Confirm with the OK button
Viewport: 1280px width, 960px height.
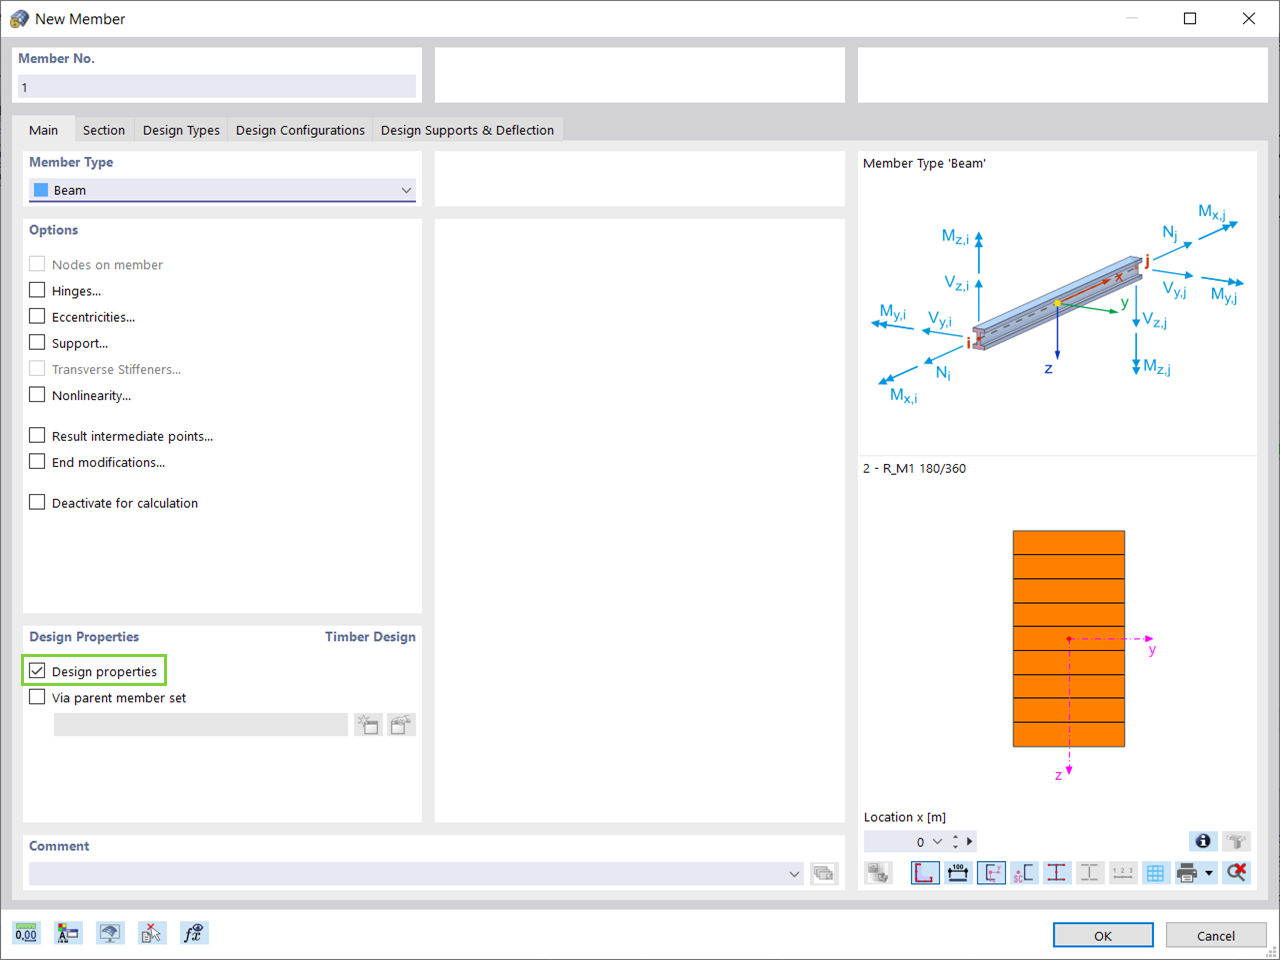click(x=1103, y=935)
